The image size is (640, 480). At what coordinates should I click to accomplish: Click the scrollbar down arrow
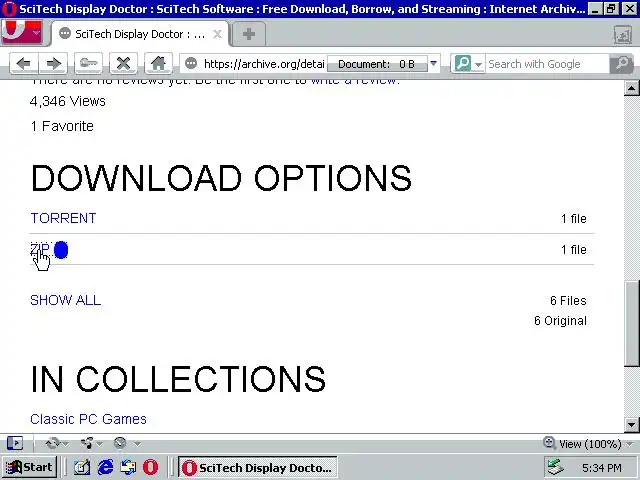click(631, 425)
